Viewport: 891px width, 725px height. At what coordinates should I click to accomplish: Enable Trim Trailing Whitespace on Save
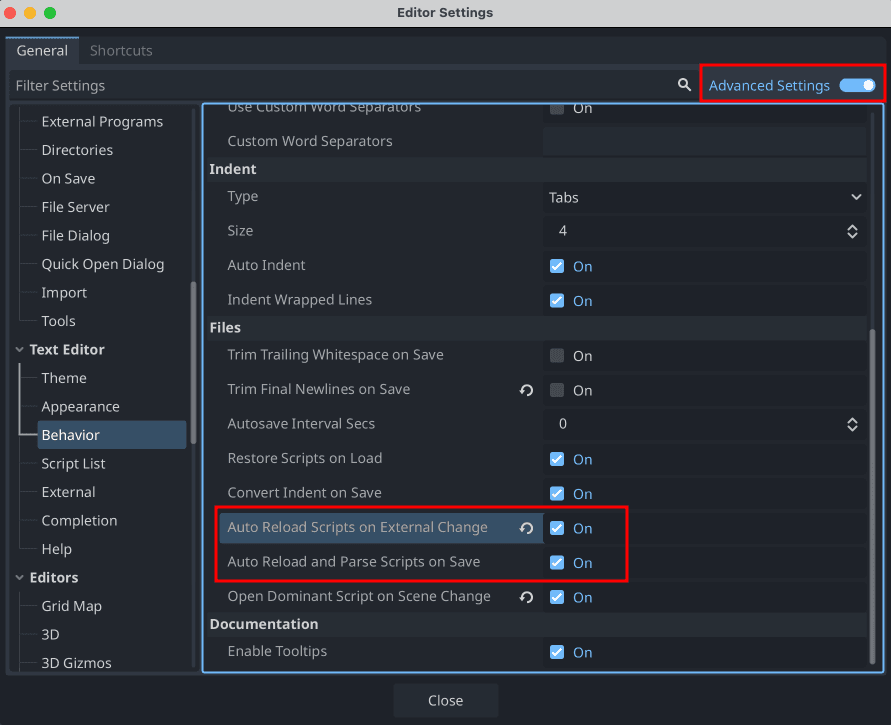click(x=557, y=355)
